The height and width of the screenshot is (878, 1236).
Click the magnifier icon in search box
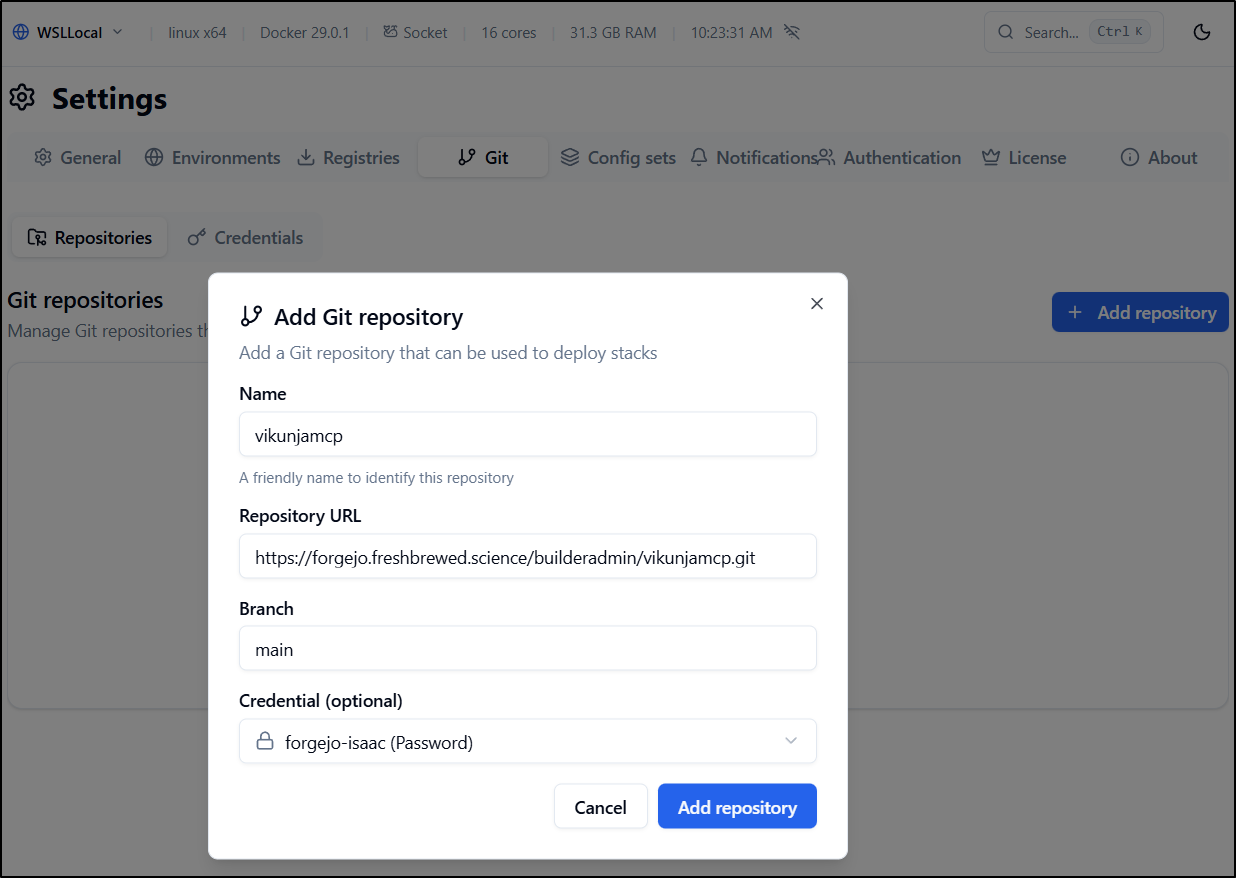coord(1006,32)
